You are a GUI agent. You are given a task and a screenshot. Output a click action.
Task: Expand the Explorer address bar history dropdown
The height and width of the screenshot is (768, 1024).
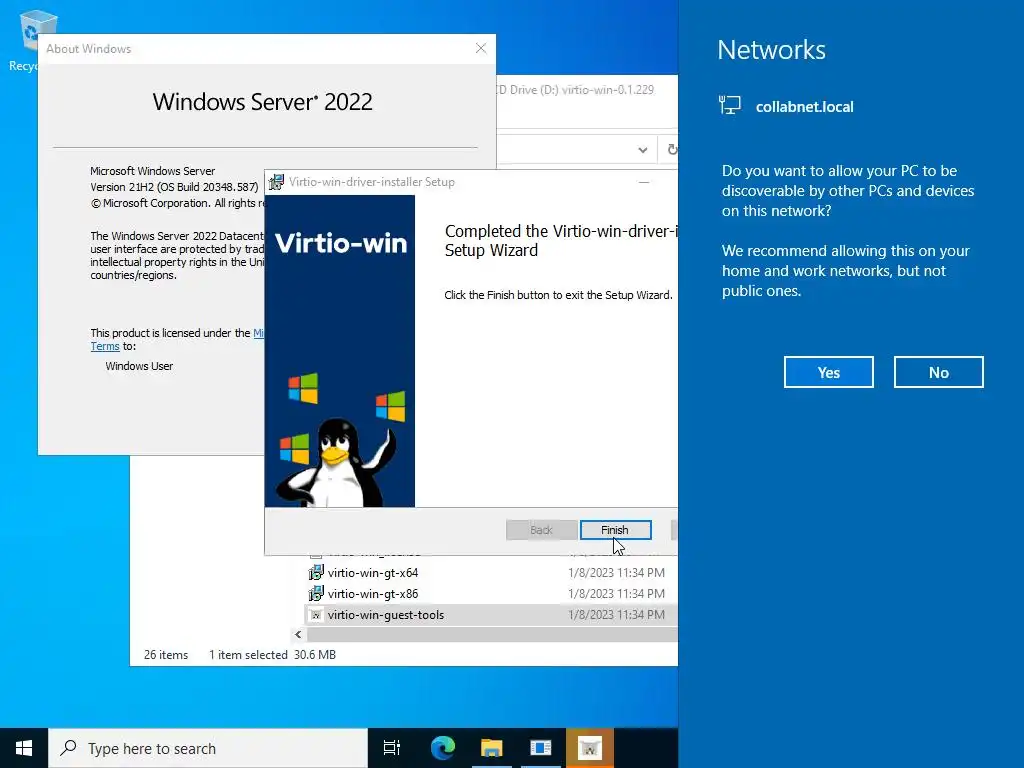coord(643,150)
